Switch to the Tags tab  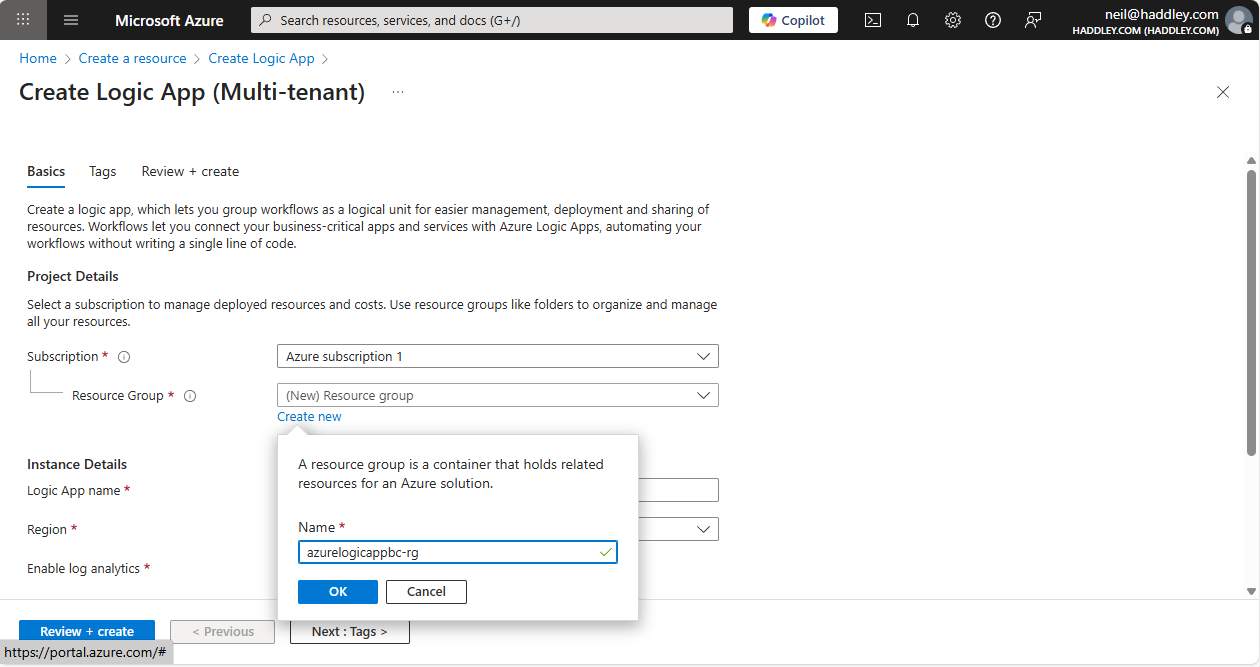click(x=103, y=171)
